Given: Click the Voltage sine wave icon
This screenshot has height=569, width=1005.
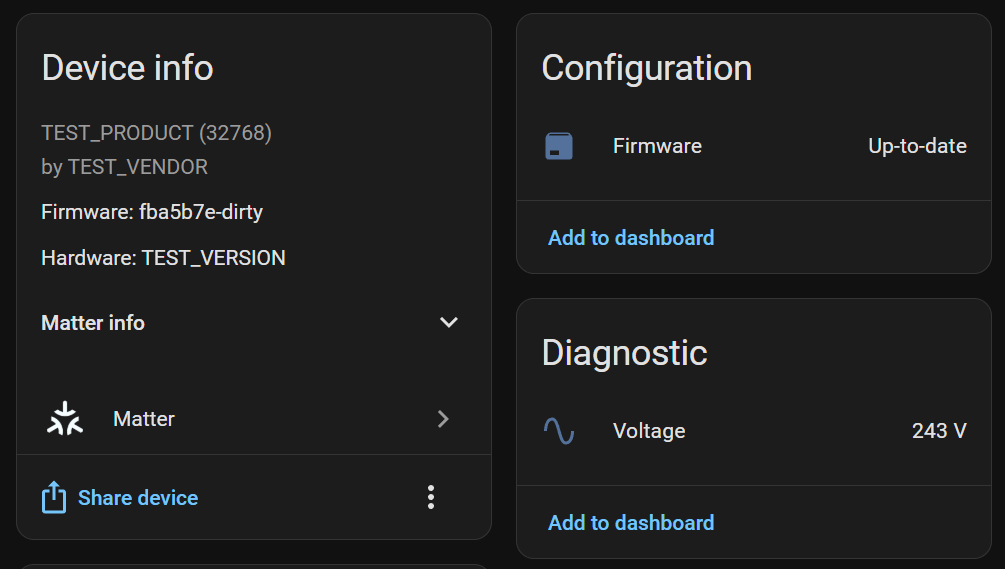Looking at the screenshot, I should 559,431.
